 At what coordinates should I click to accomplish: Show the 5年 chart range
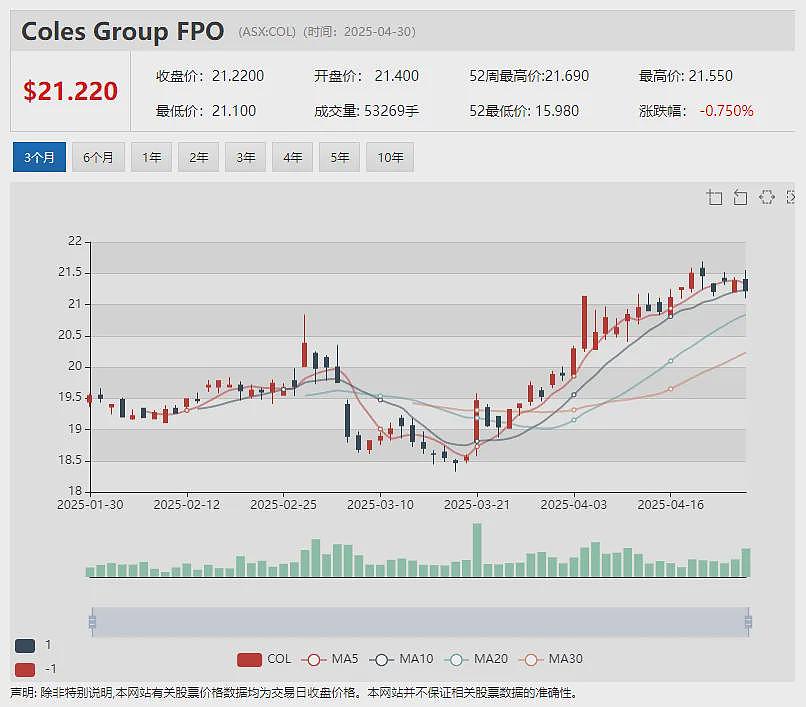point(339,157)
